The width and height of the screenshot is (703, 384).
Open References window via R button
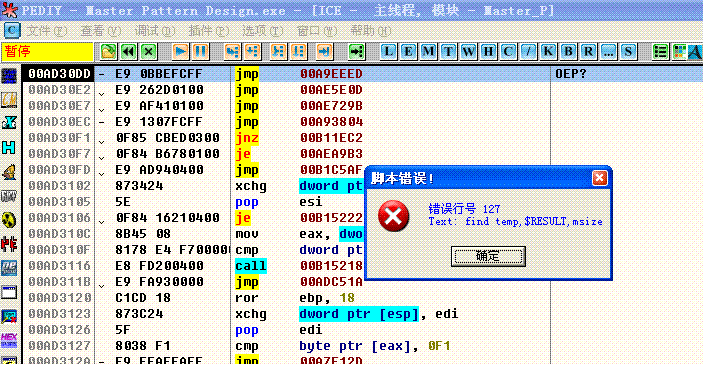(x=588, y=52)
